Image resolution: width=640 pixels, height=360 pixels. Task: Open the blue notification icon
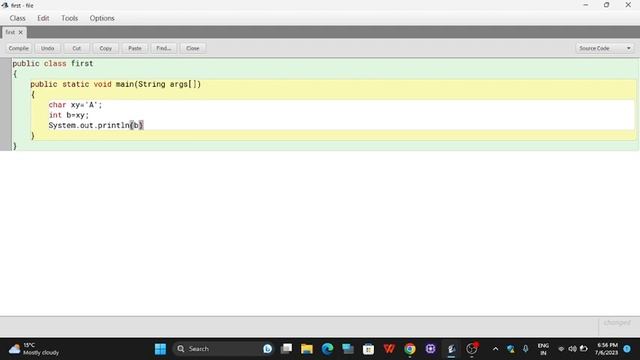(x=627, y=349)
